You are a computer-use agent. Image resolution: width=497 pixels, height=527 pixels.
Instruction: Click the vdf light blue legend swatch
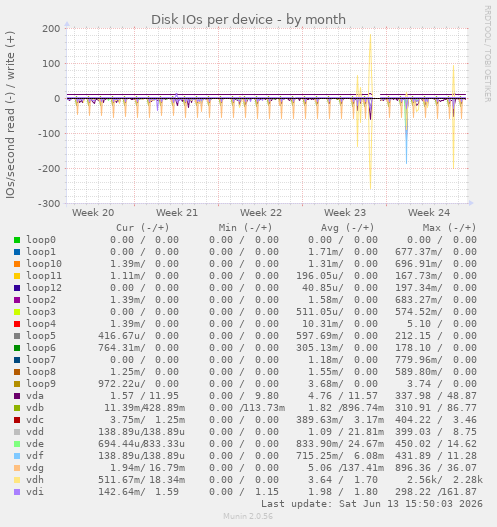tap(17, 456)
